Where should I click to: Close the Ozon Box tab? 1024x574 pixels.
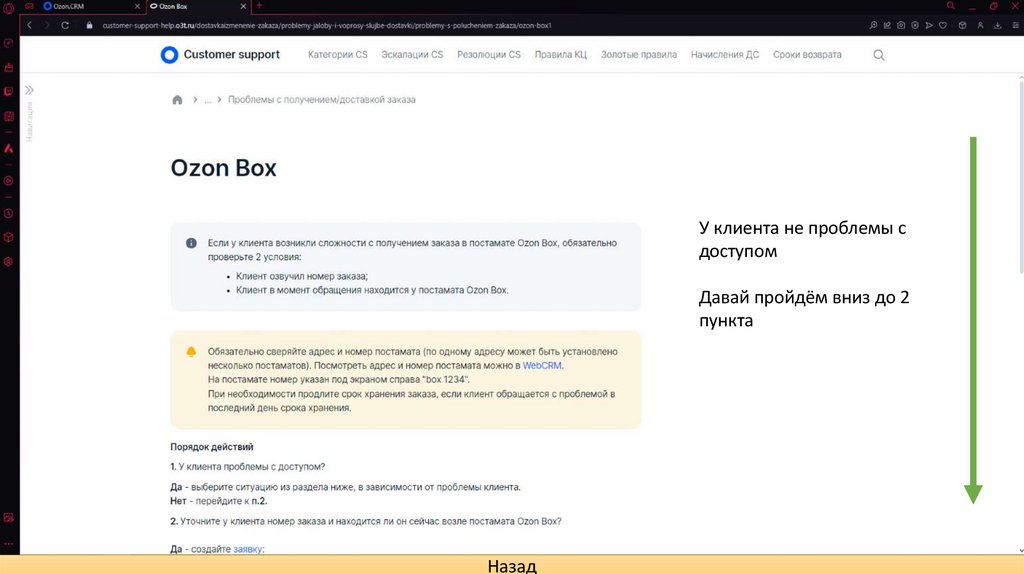point(244,6)
